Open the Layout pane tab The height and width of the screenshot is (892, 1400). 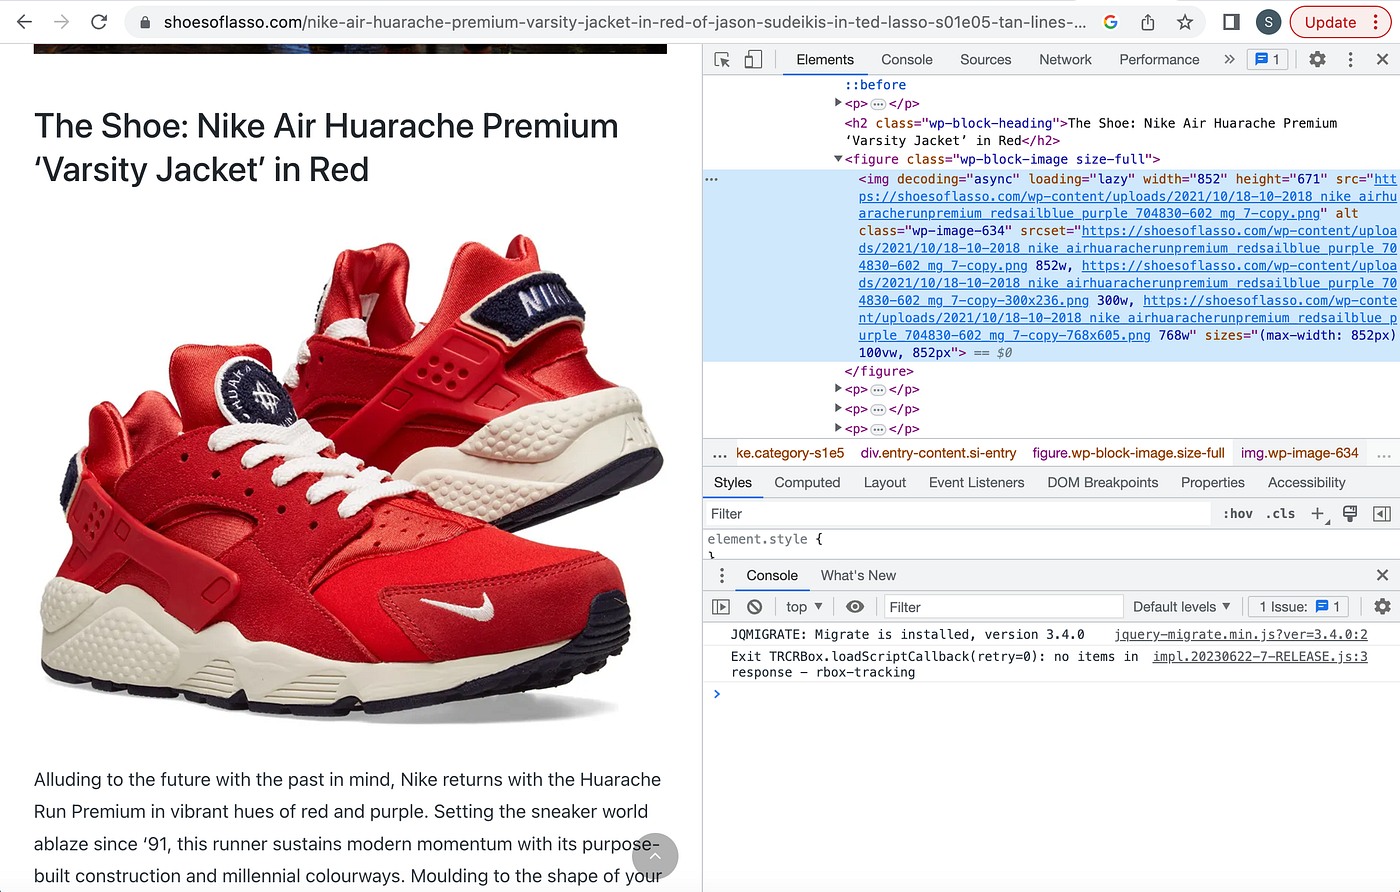[x=885, y=482]
